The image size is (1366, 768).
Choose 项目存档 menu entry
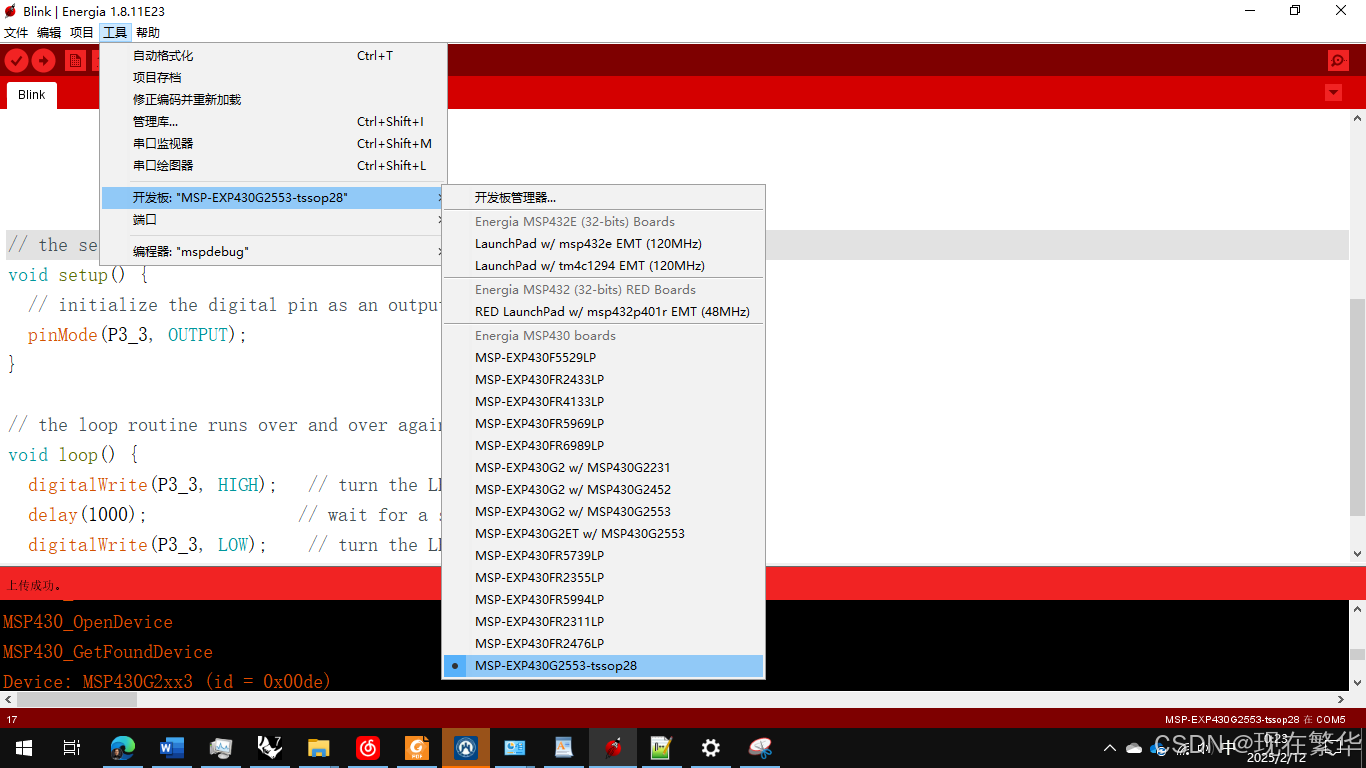pos(273,78)
